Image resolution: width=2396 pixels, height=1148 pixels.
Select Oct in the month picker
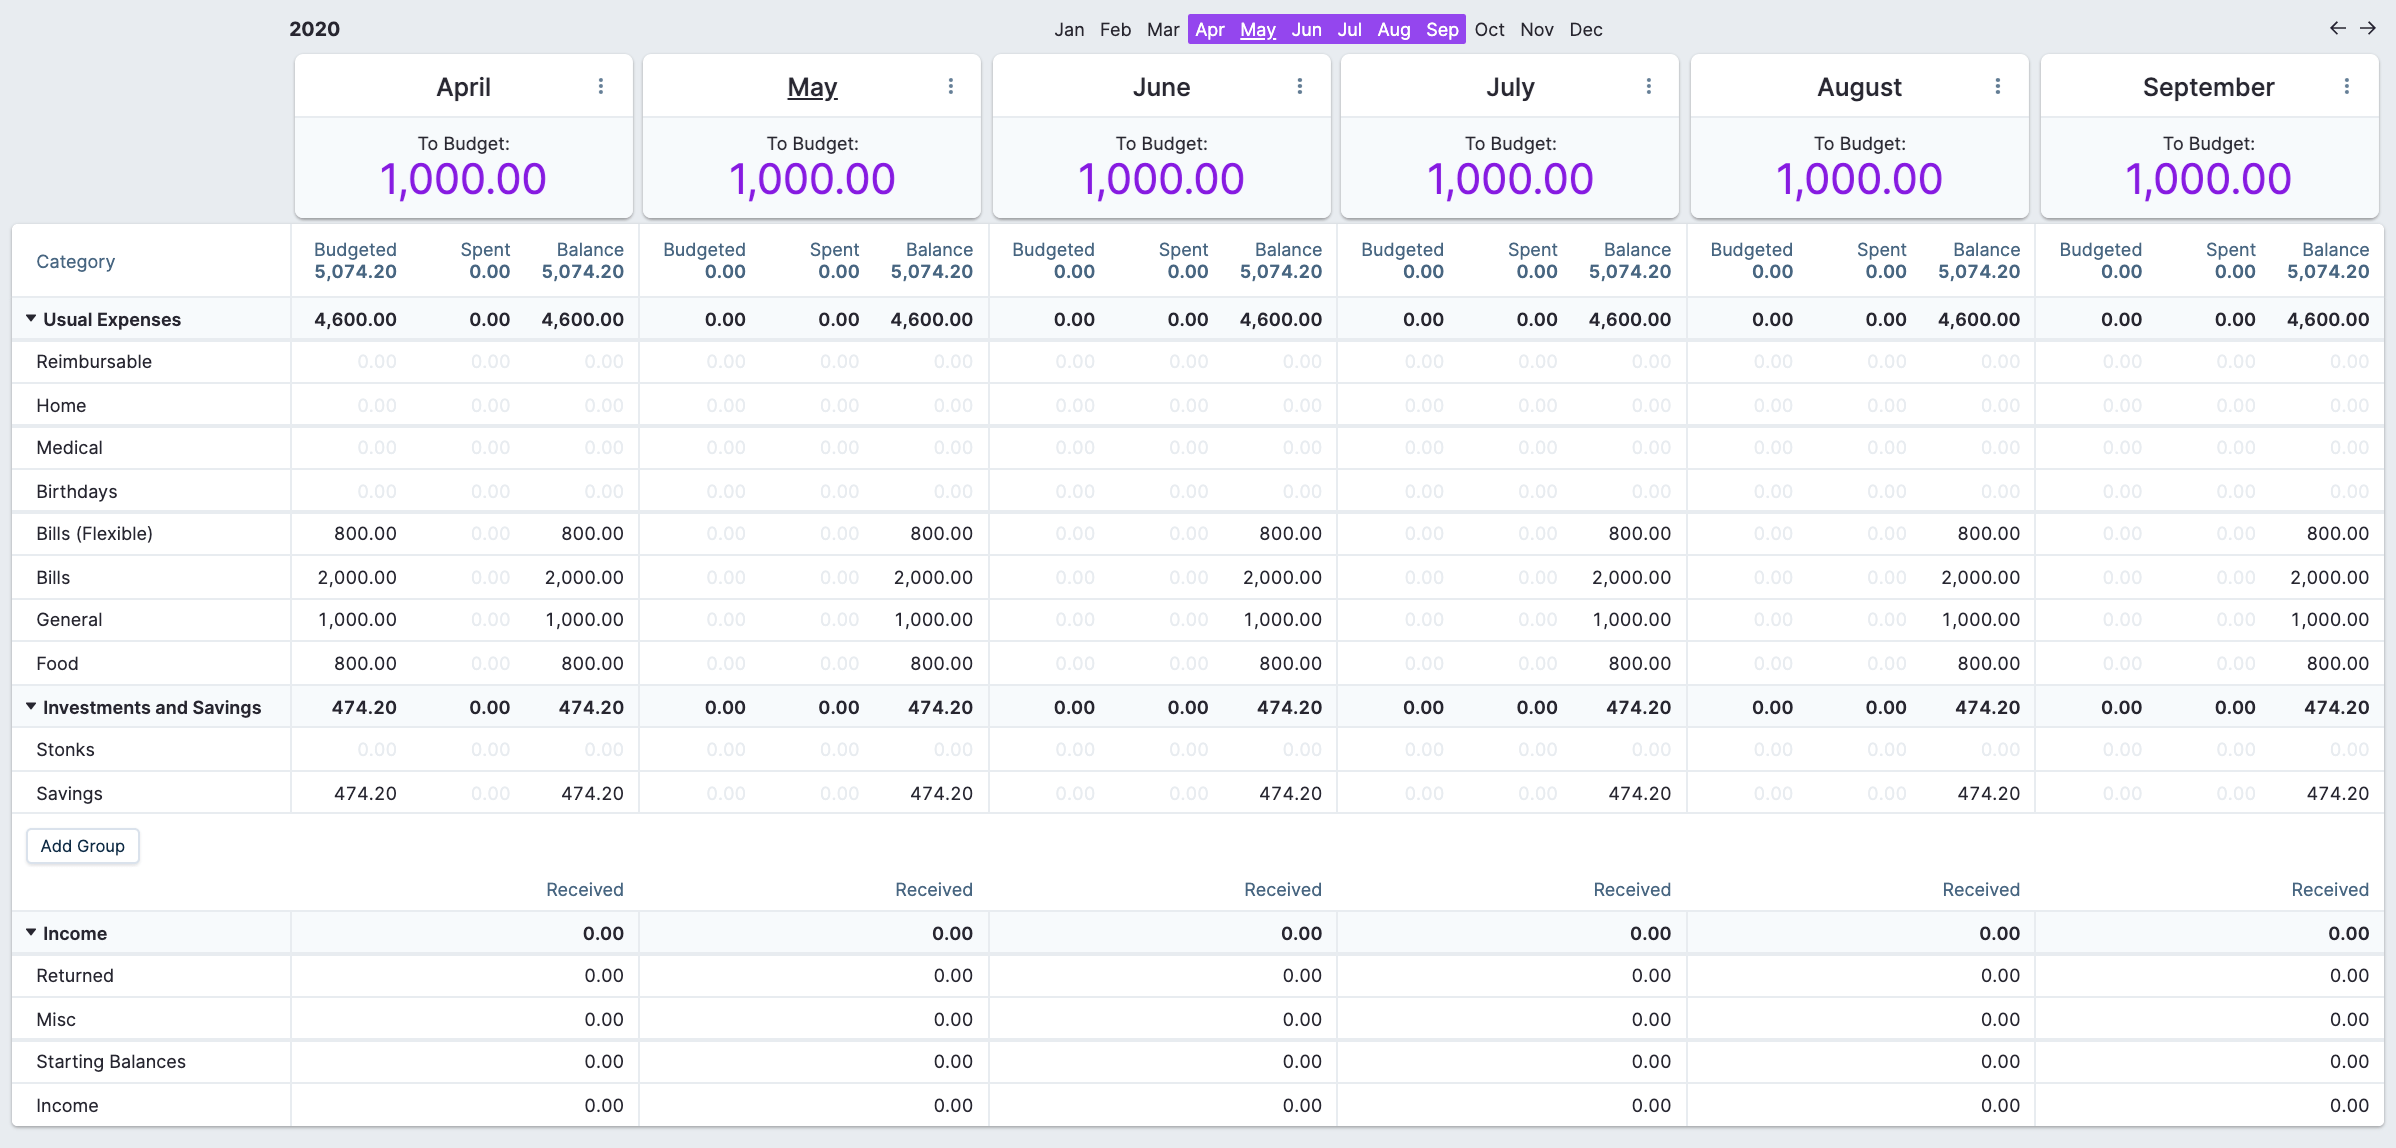(1488, 30)
